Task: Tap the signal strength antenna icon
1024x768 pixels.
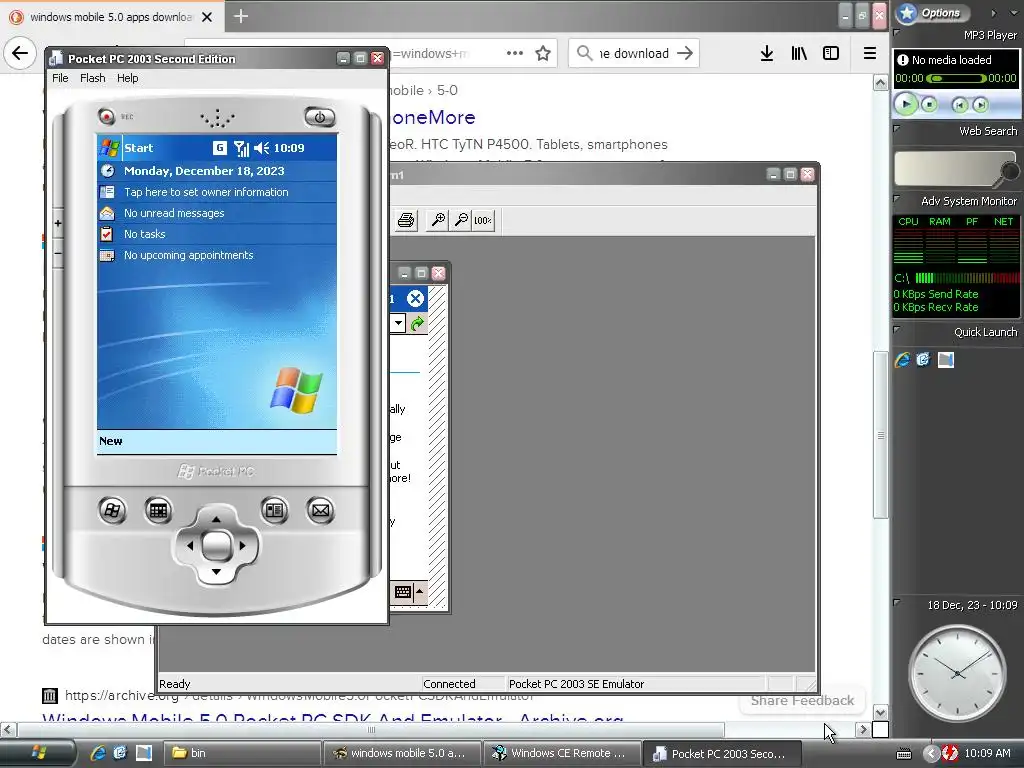Action: coord(241,148)
